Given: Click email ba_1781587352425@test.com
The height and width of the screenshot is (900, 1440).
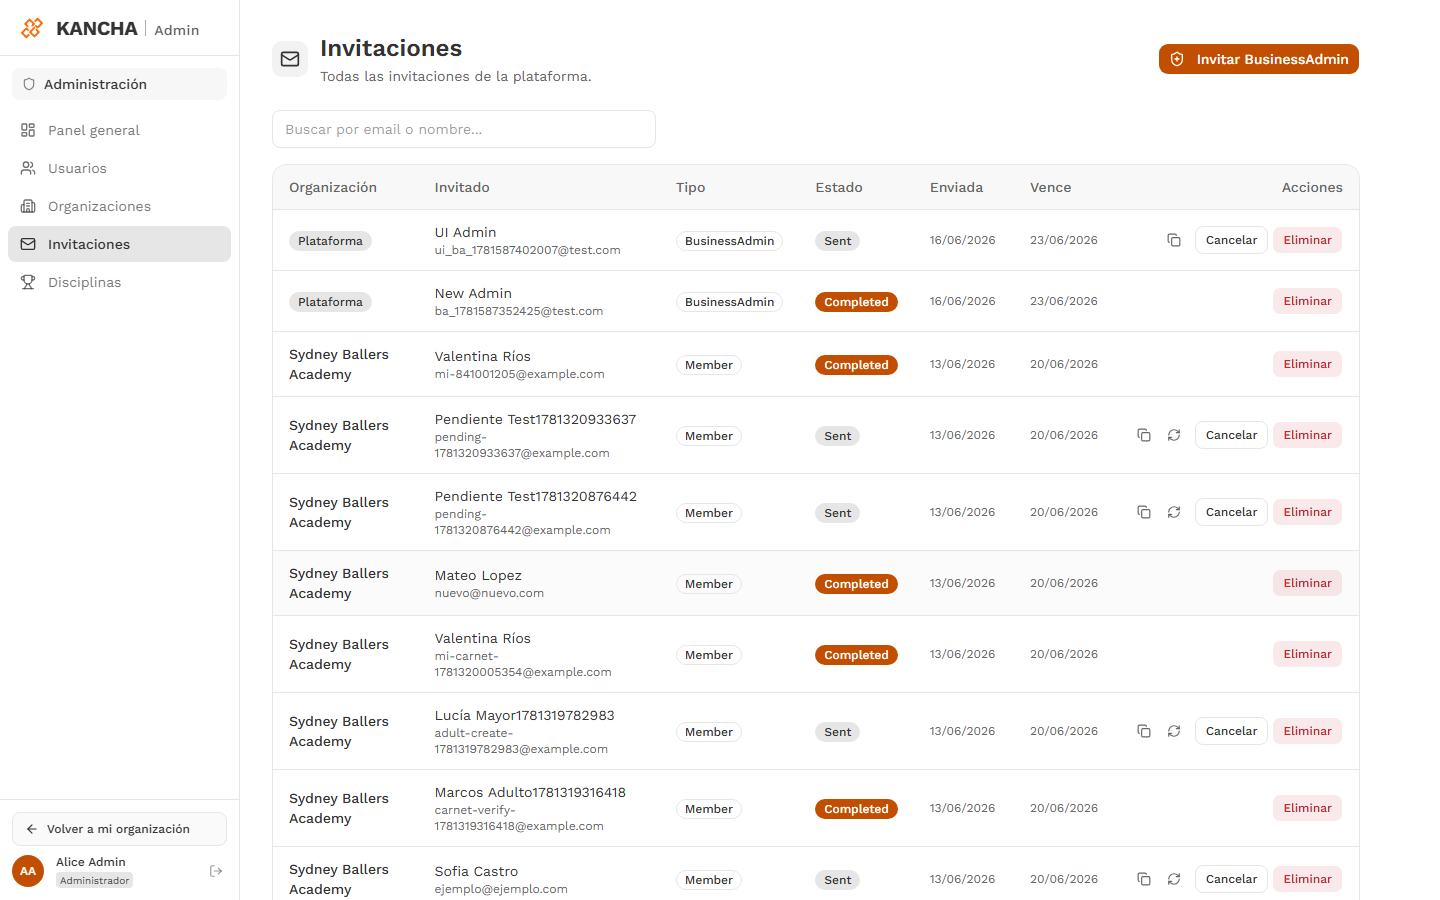Looking at the screenshot, I should click(518, 311).
